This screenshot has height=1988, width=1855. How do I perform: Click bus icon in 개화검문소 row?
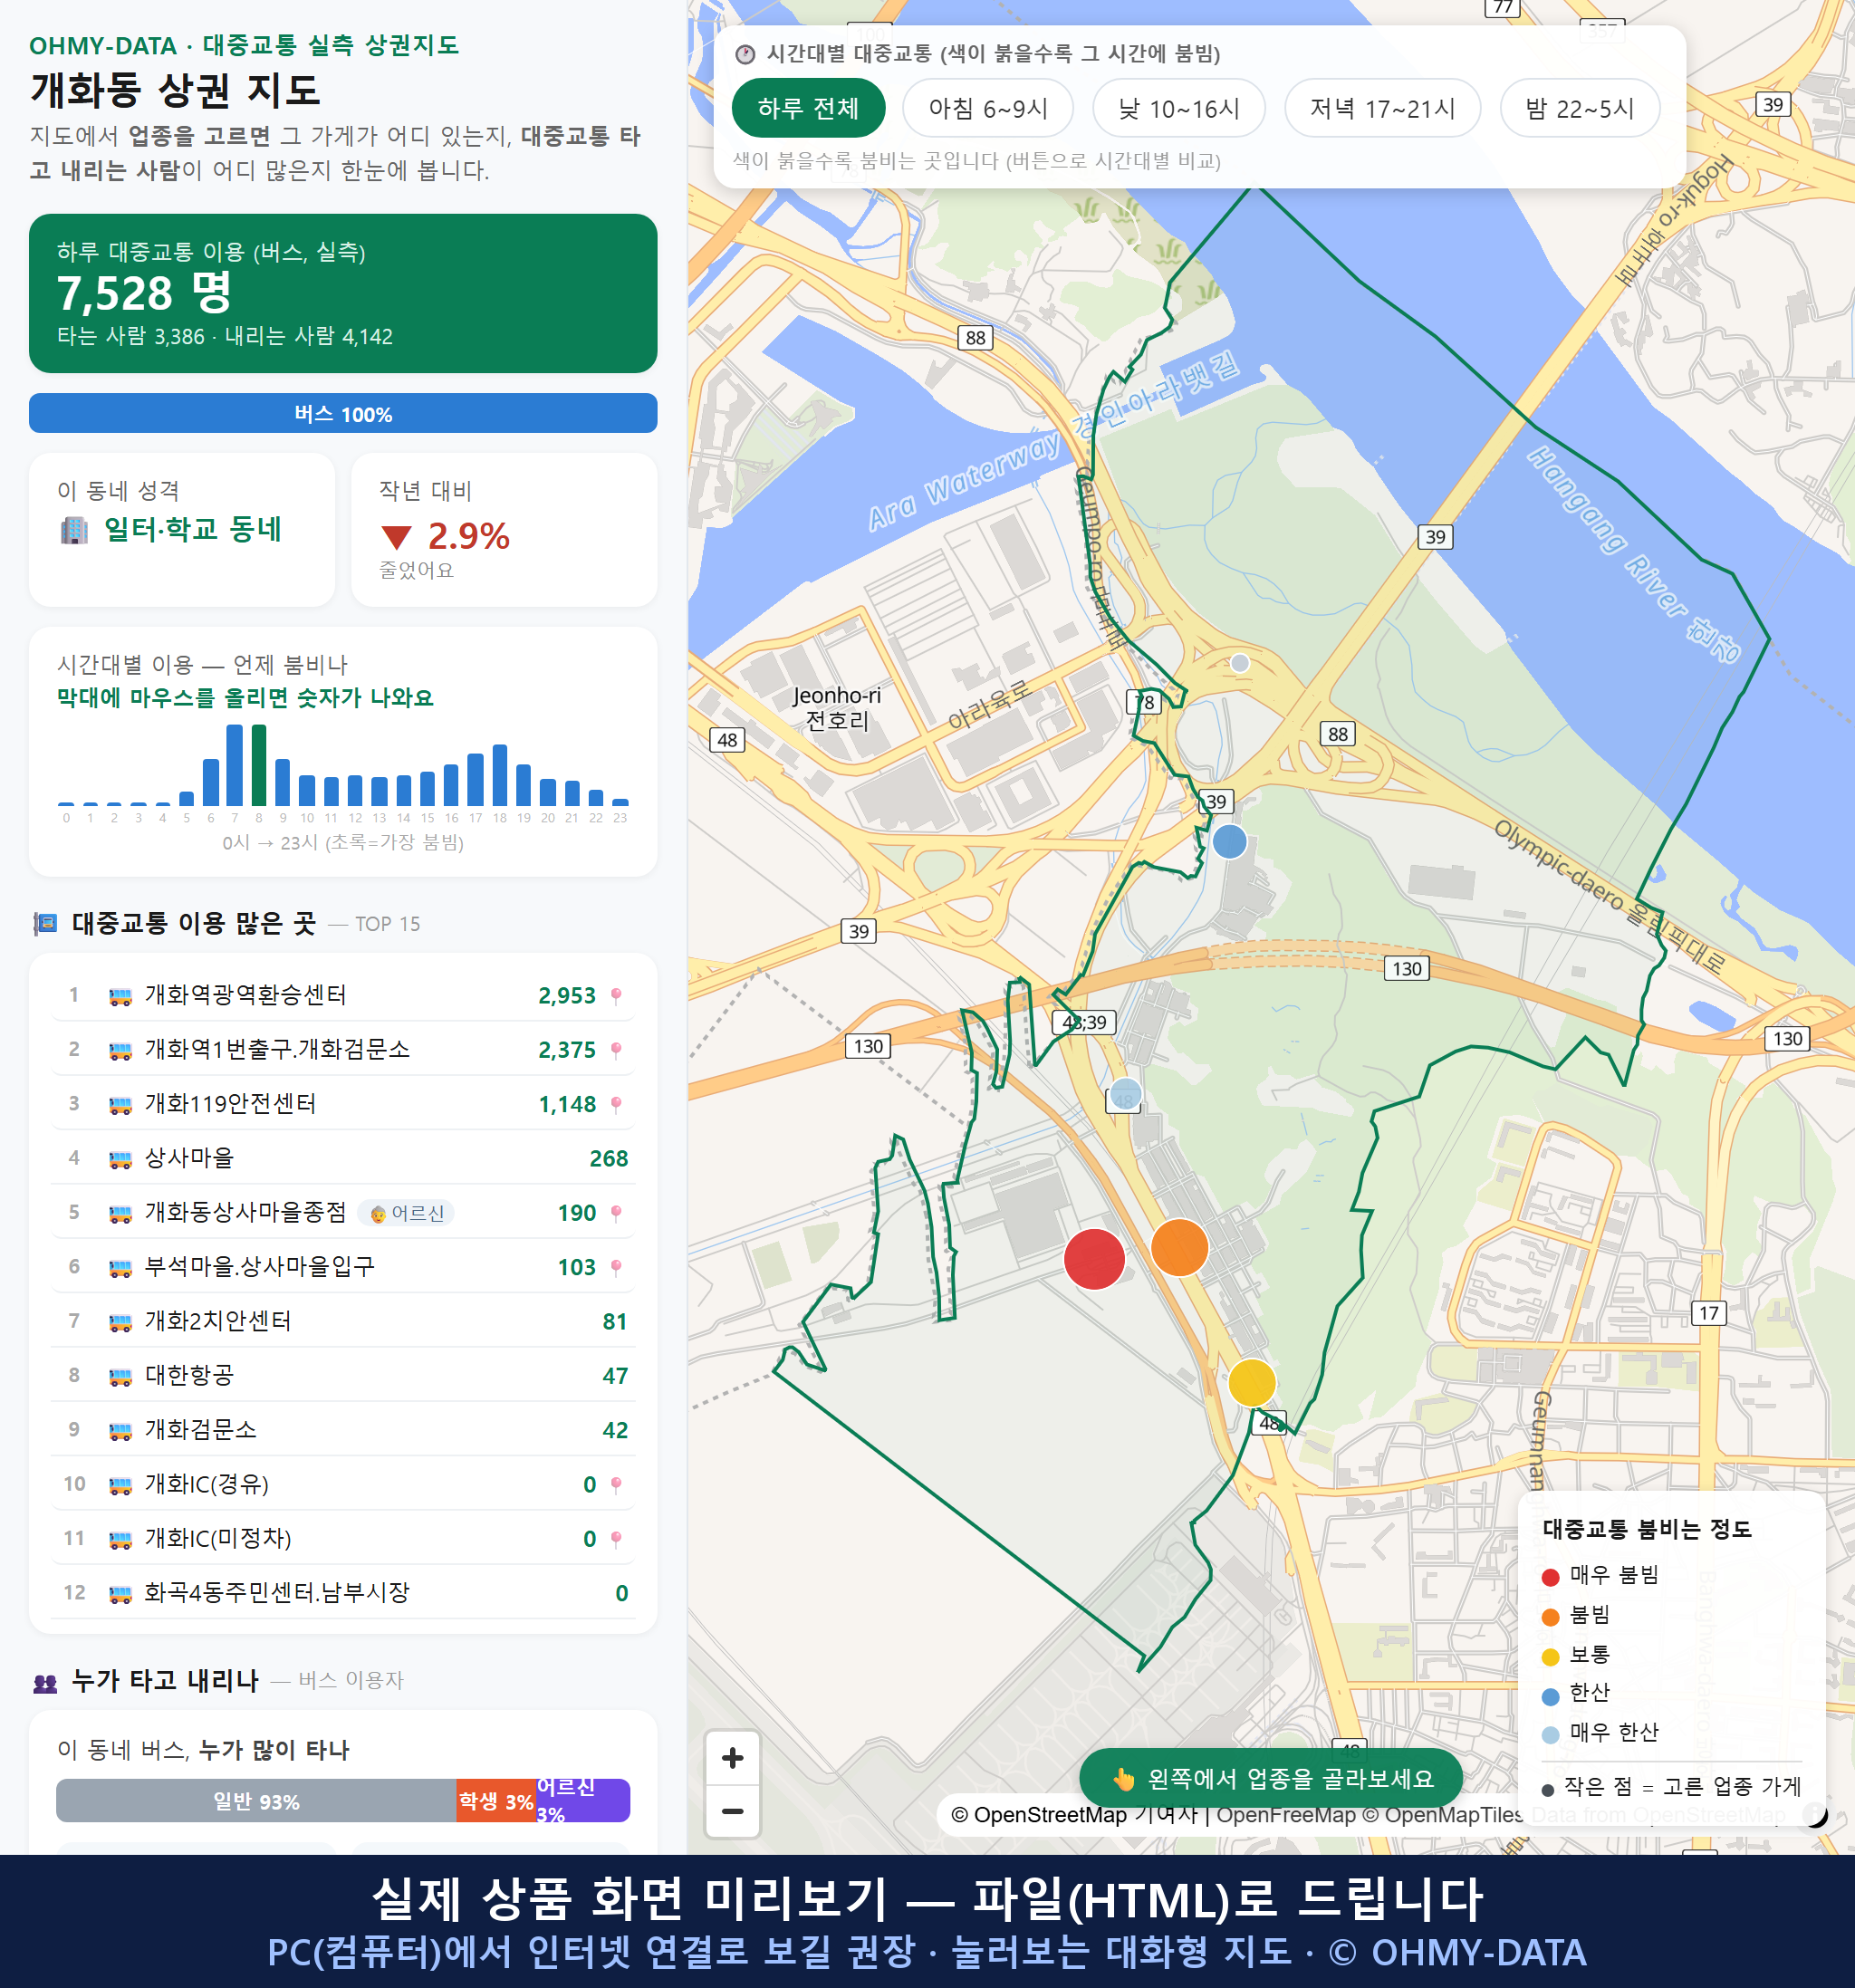click(x=120, y=1431)
